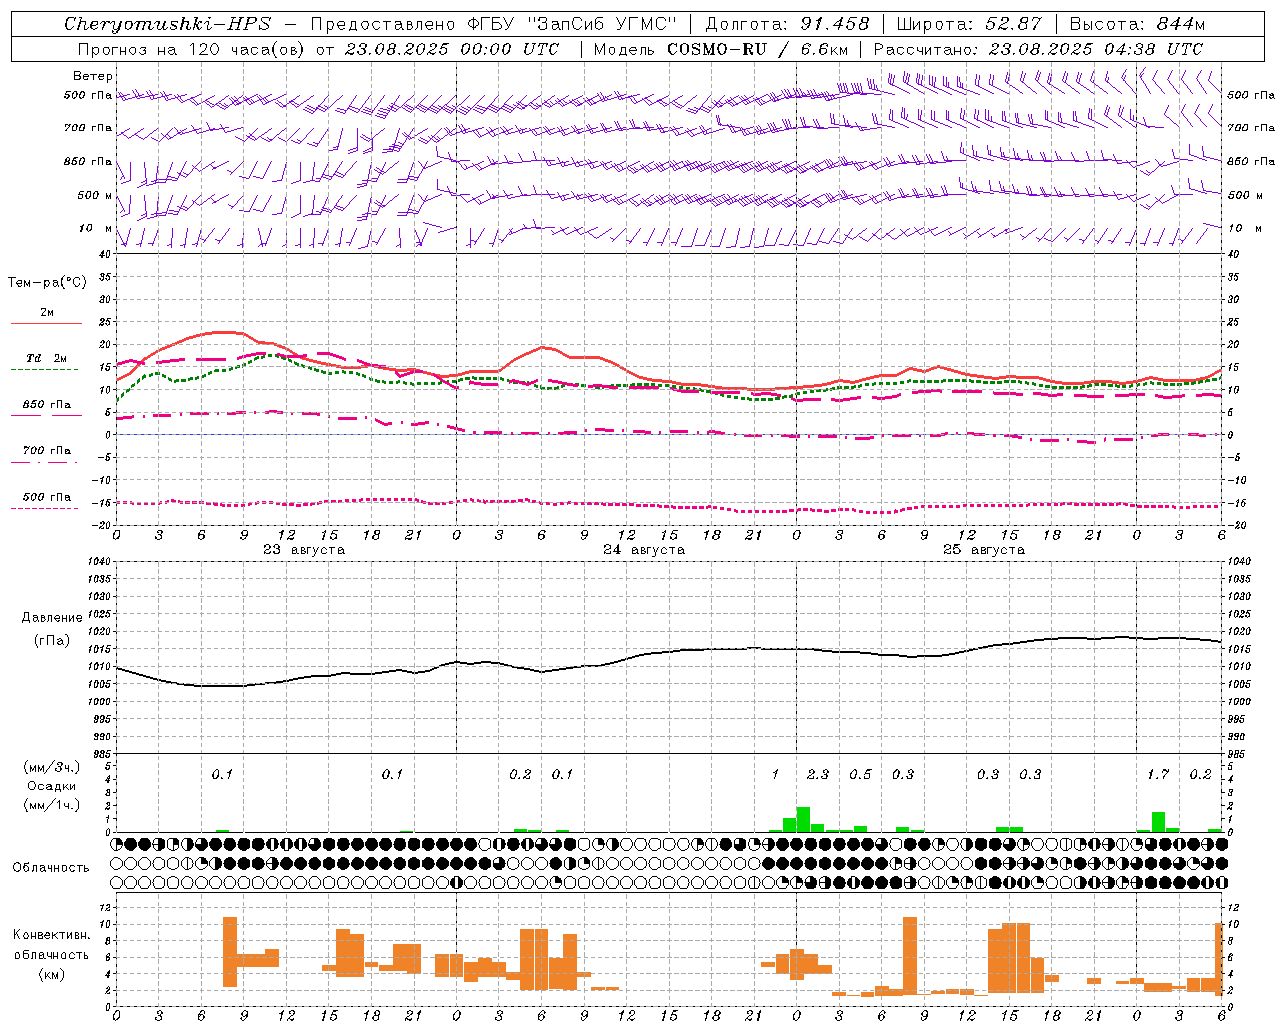Select the provider text ФГБУ "ЗапСиб УГМС"
The height and width of the screenshot is (1024, 1280).
tap(571, 24)
